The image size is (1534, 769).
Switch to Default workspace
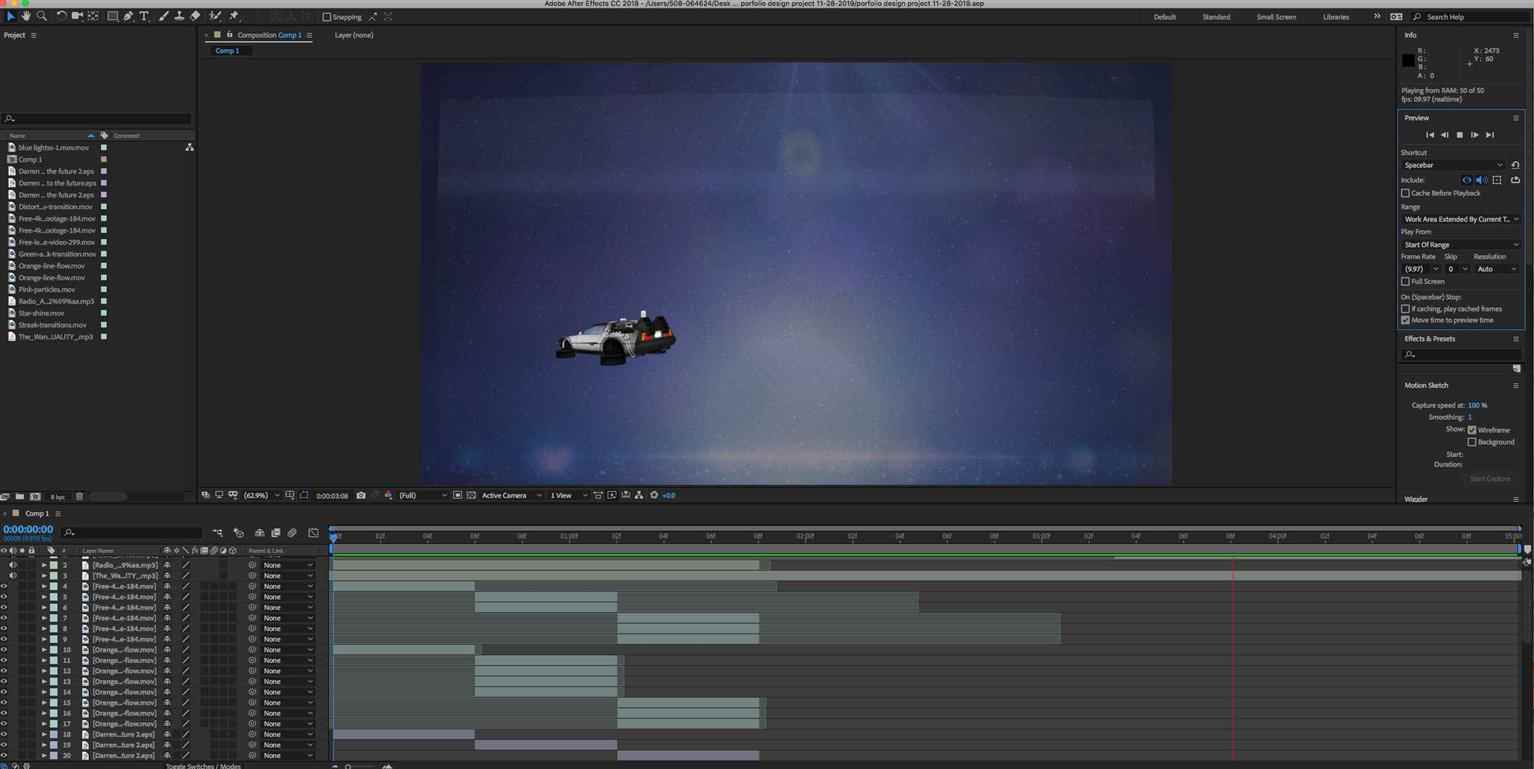pos(1165,17)
